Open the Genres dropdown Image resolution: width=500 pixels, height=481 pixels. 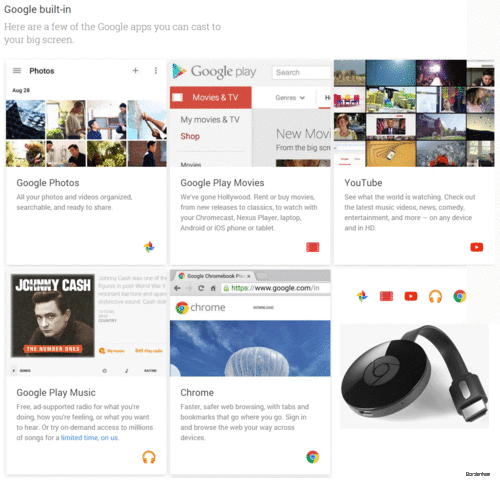pos(290,98)
